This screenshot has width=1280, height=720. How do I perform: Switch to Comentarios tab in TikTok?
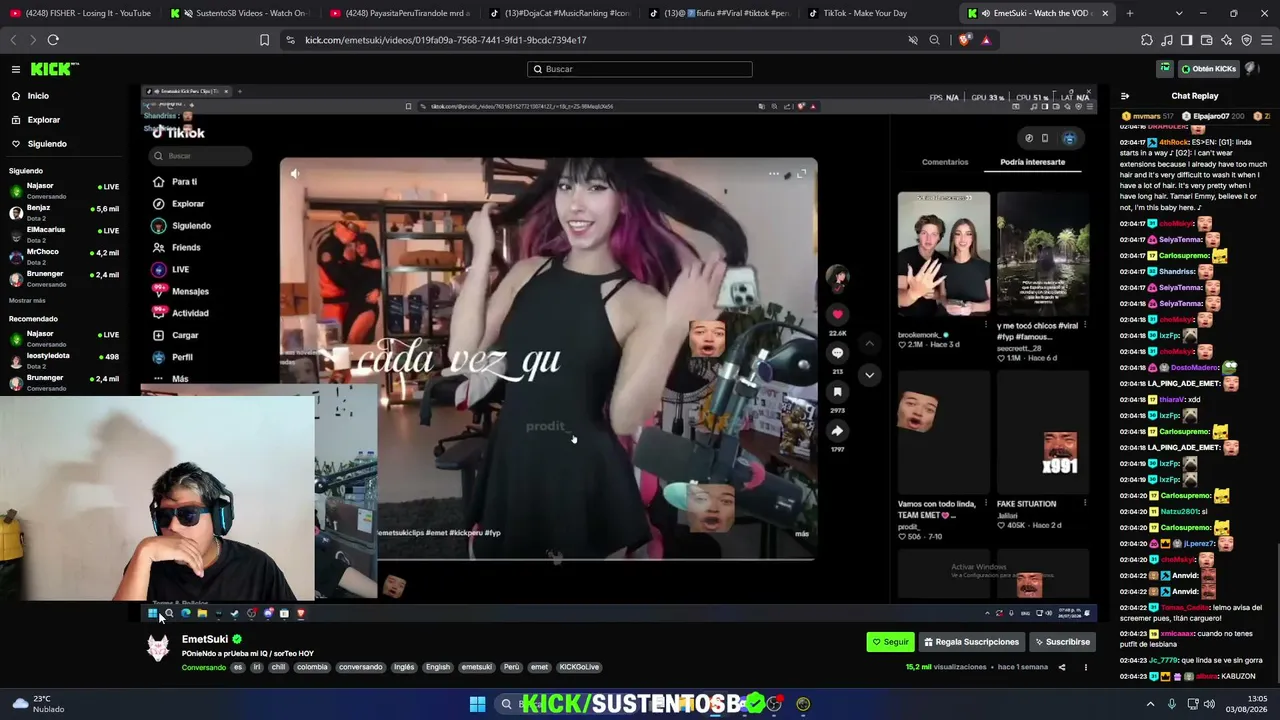click(x=945, y=162)
